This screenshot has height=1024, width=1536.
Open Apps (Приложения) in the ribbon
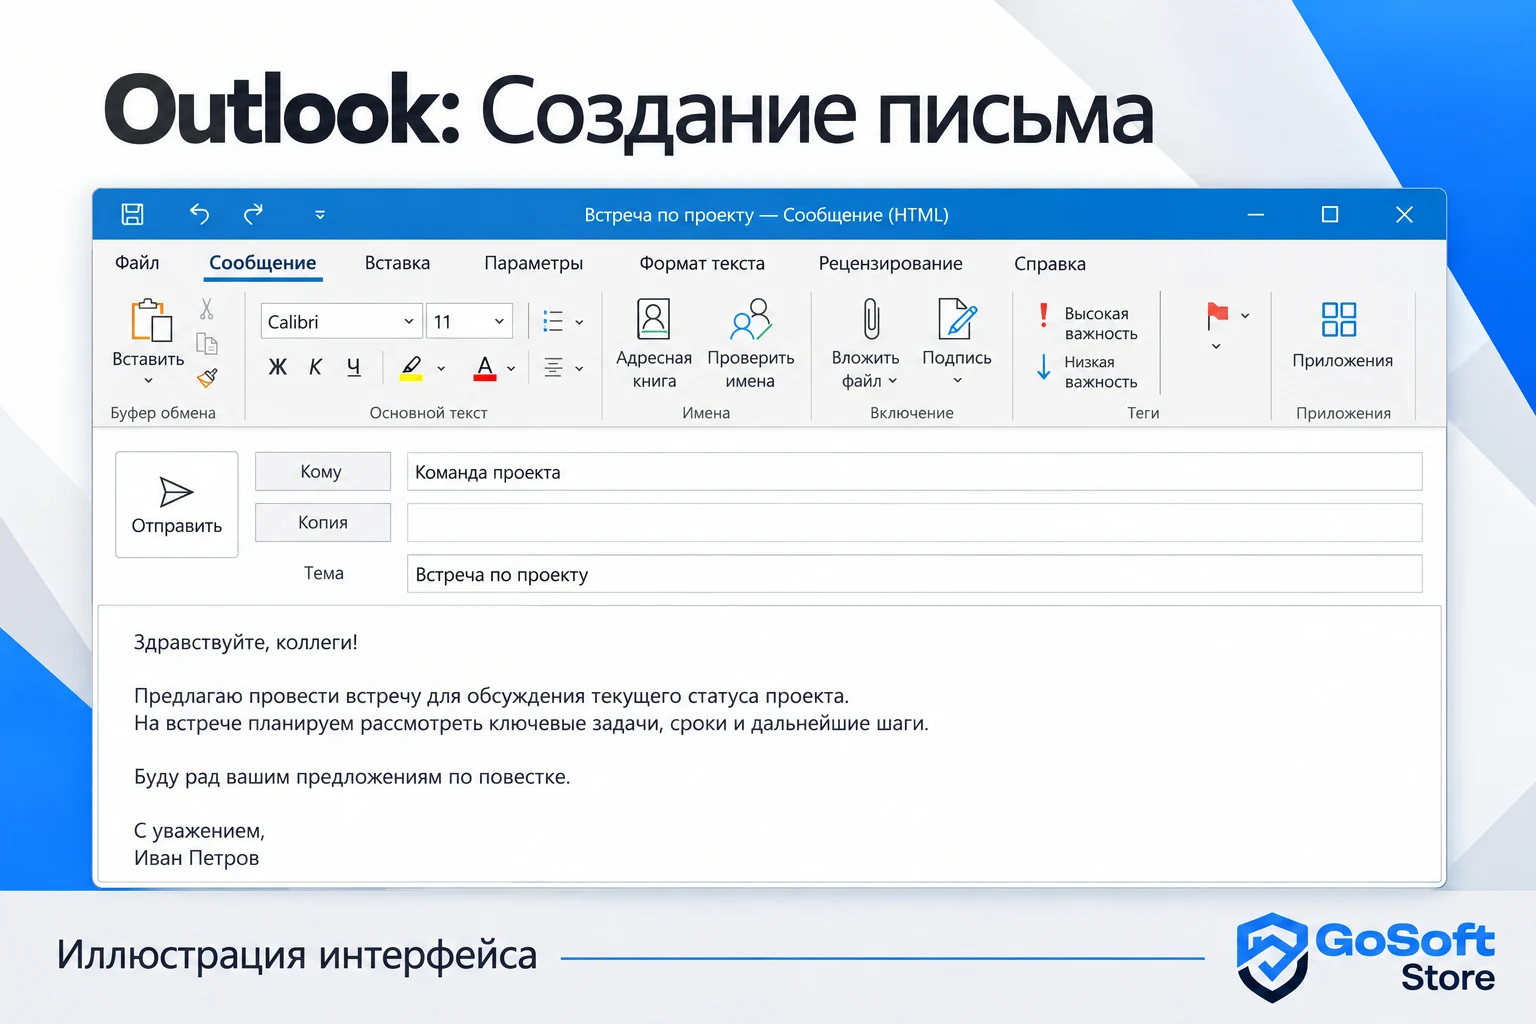[1342, 336]
